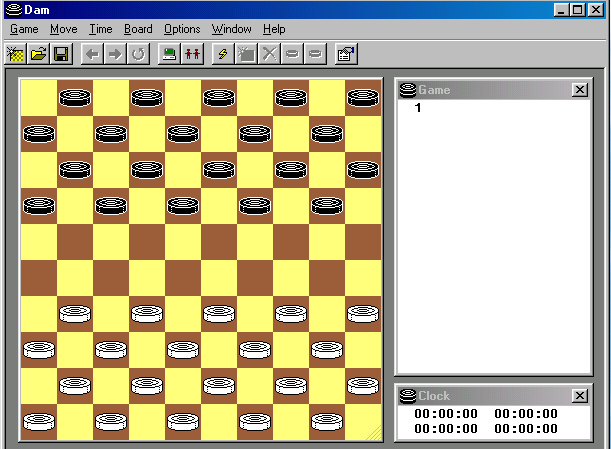This screenshot has width=611, height=449.
Task: Open the Window menu
Action: point(231,29)
